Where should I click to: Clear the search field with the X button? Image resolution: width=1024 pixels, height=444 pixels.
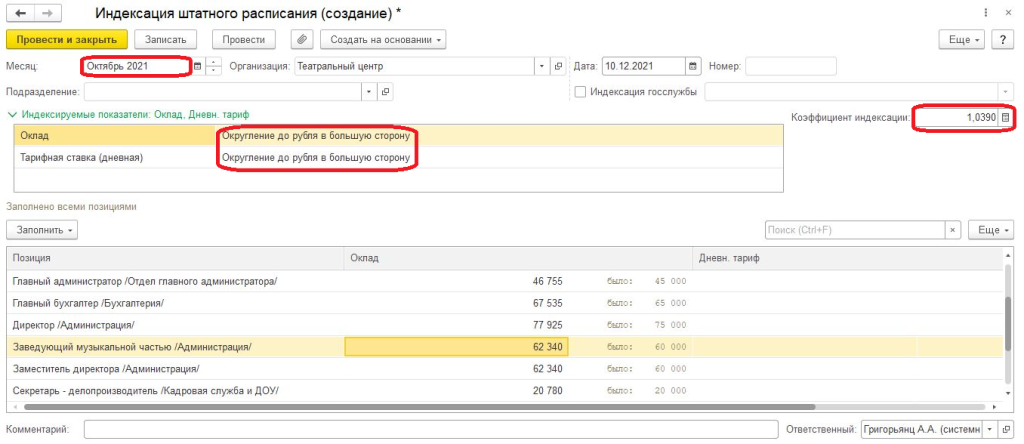point(953,230)
